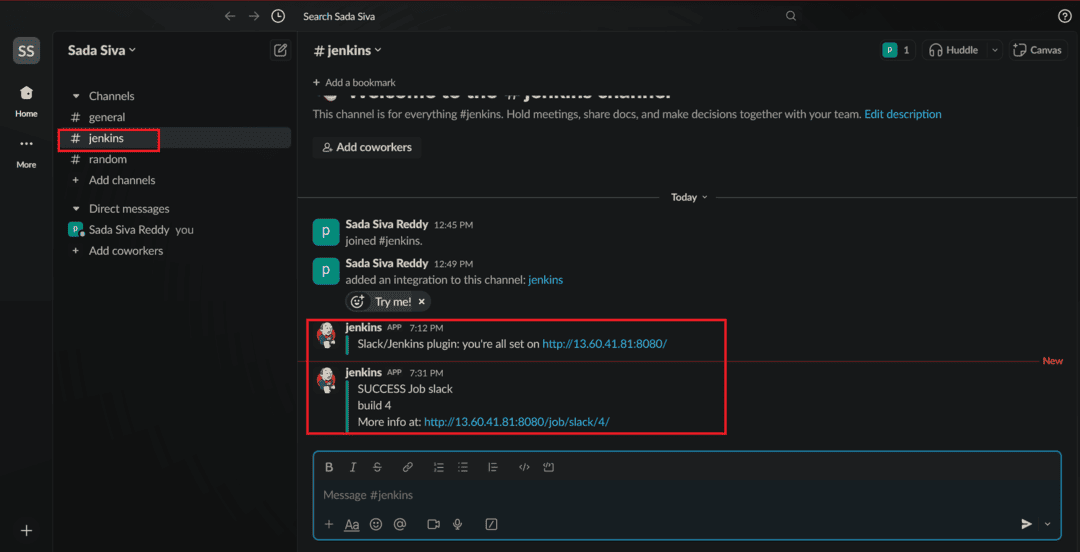Open the channel Canvas
This screenshot has height=552, width=1080.
[1039, 50]
